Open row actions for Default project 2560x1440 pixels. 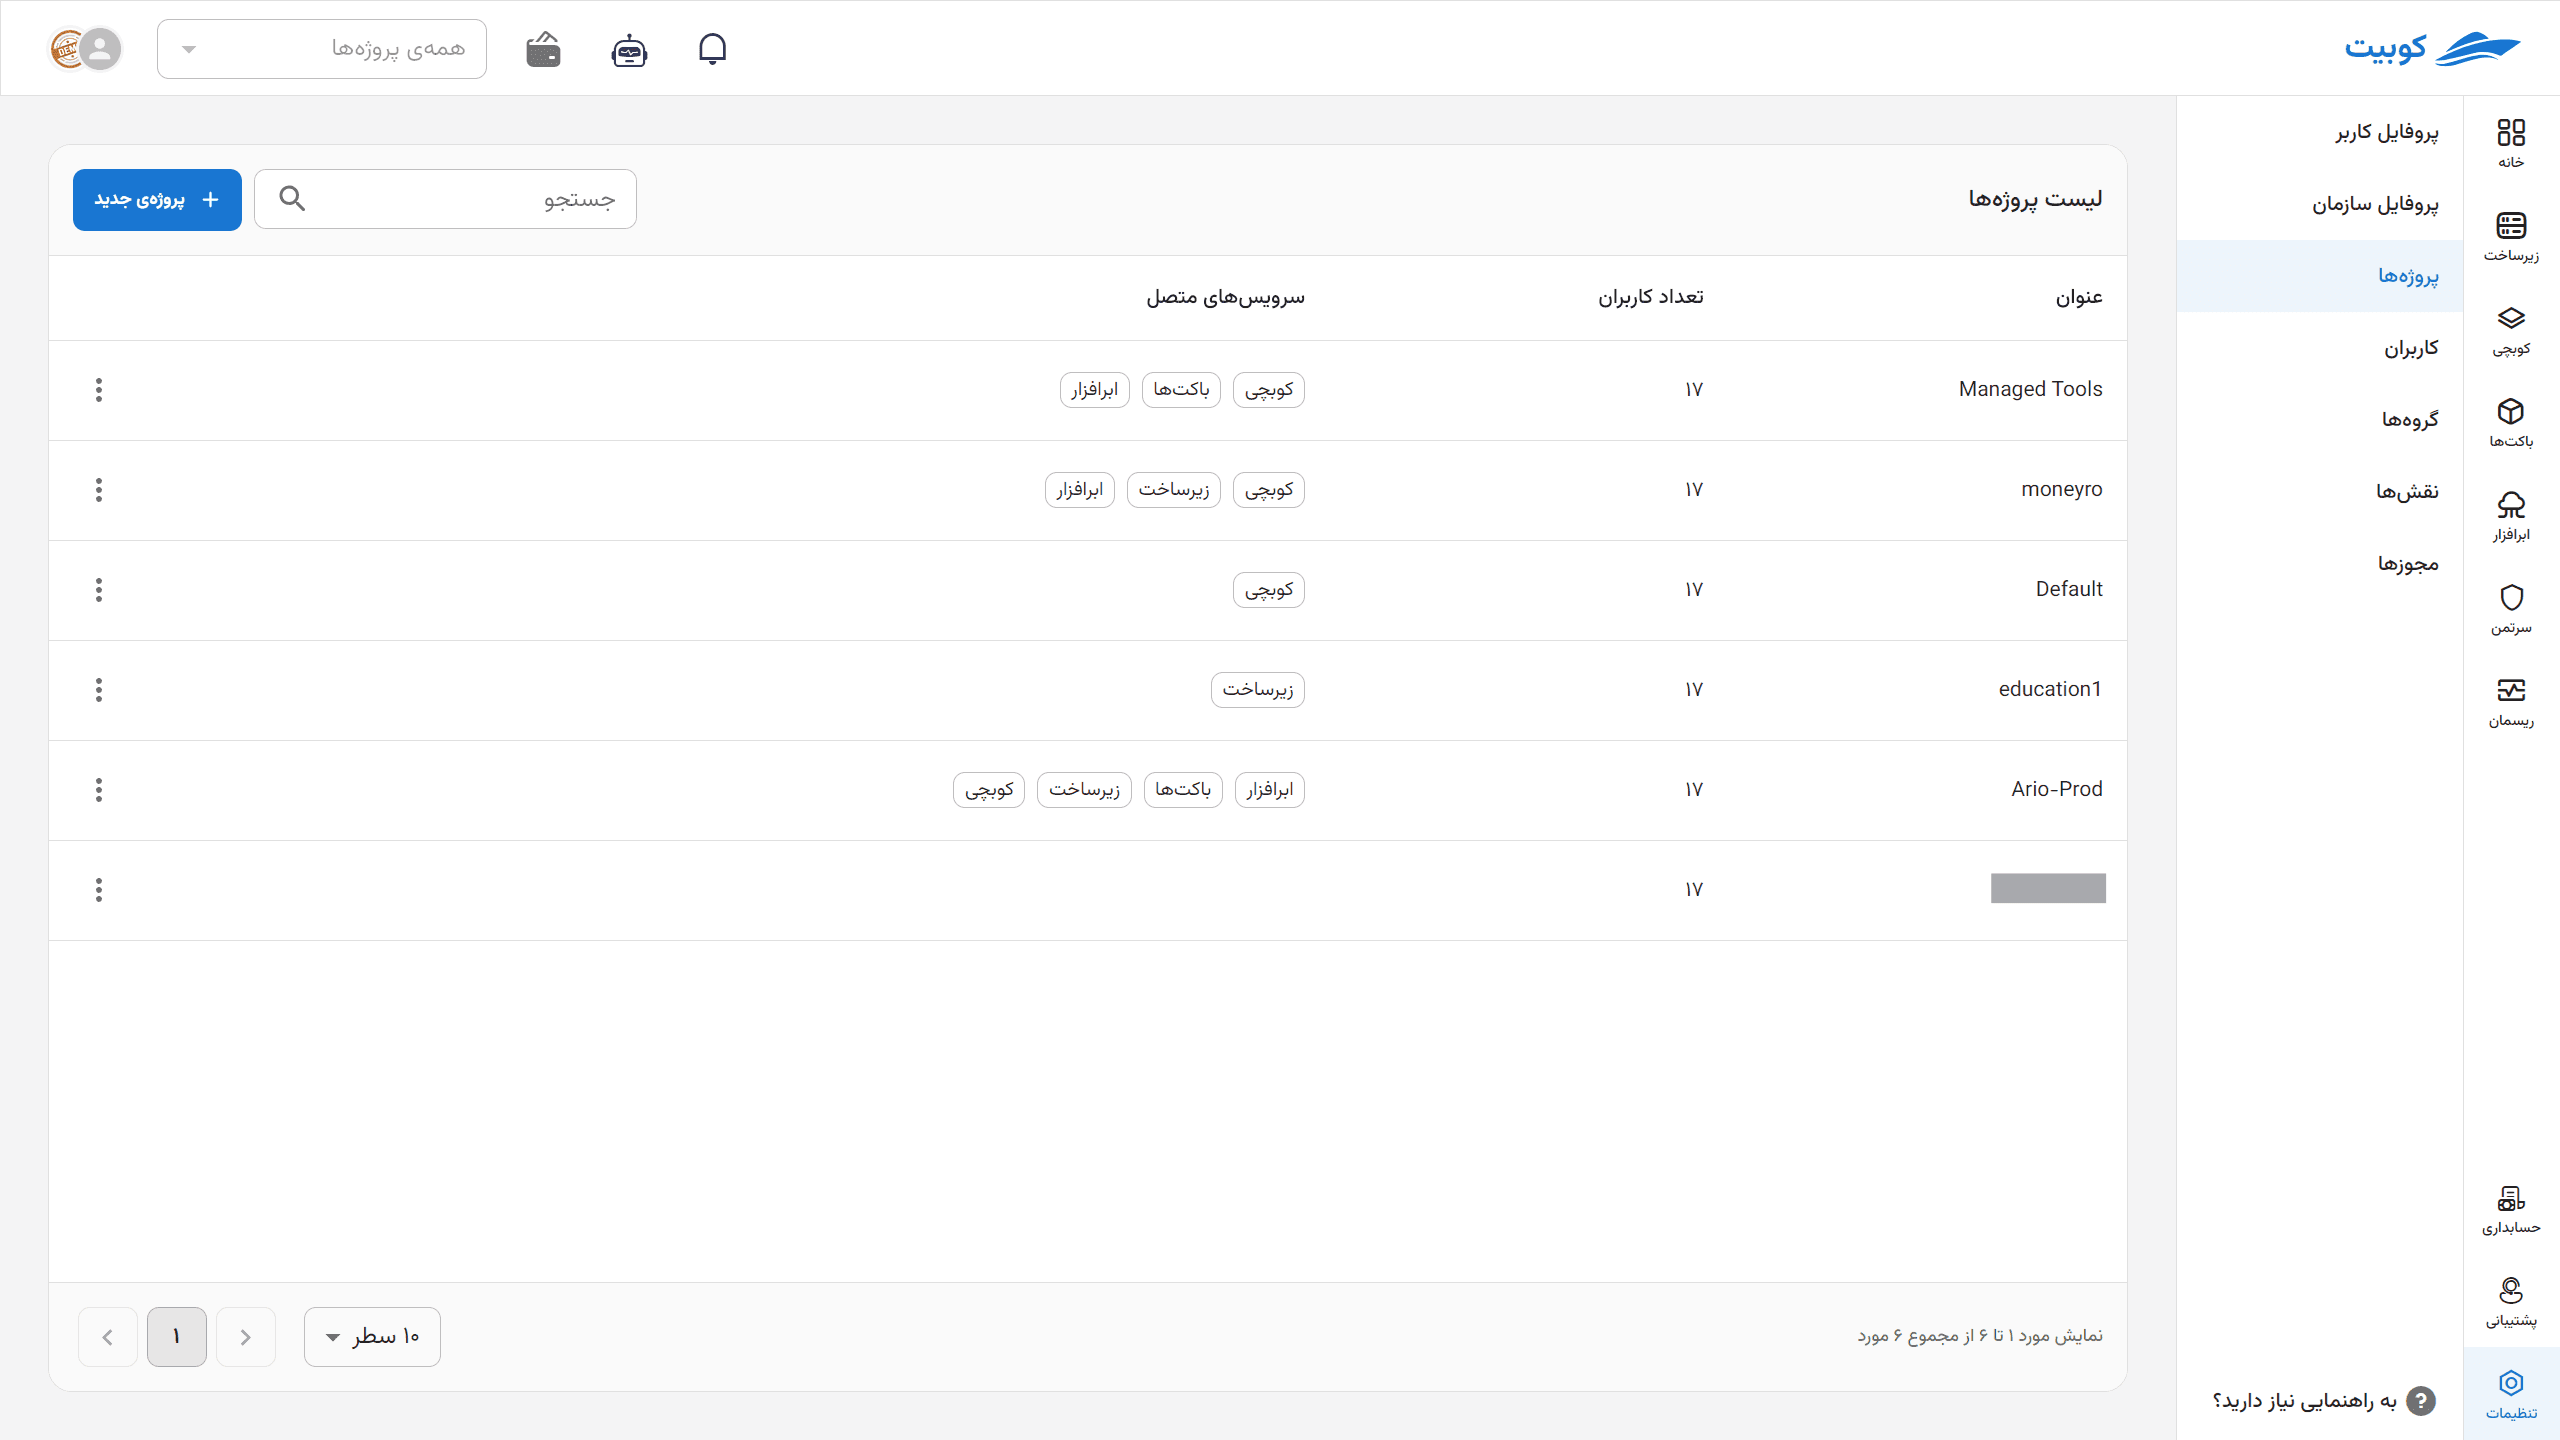tap(99, 590)
